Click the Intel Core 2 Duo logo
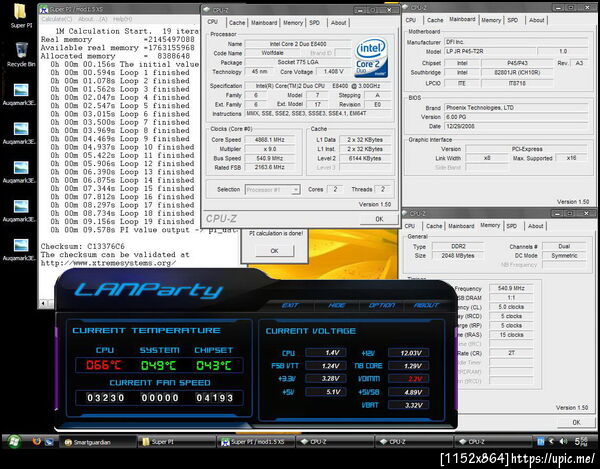This screenshot has width=600, height=469. 370,57
